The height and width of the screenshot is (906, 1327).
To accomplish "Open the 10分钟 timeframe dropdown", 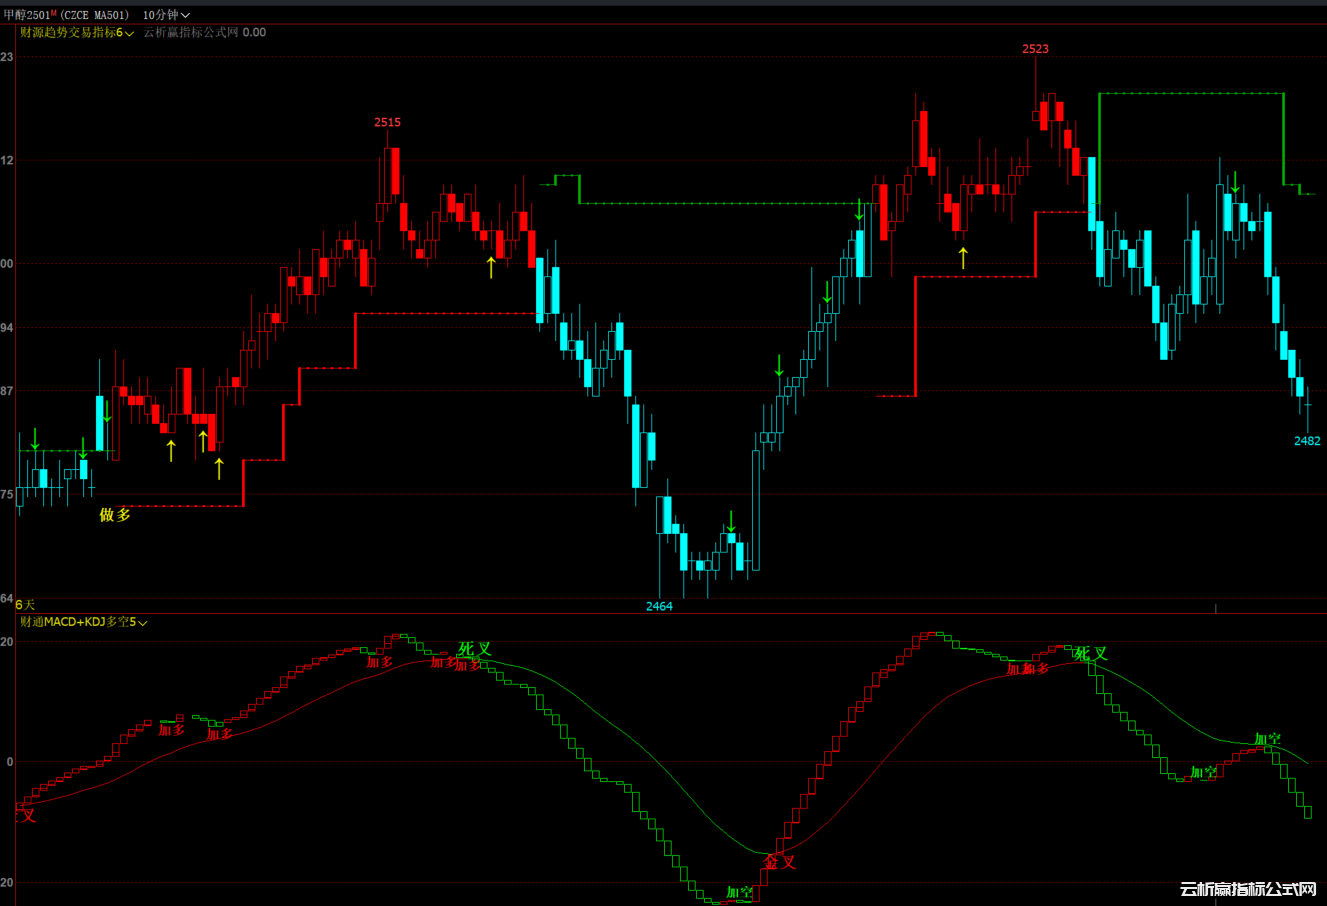I will pos(166,15).
